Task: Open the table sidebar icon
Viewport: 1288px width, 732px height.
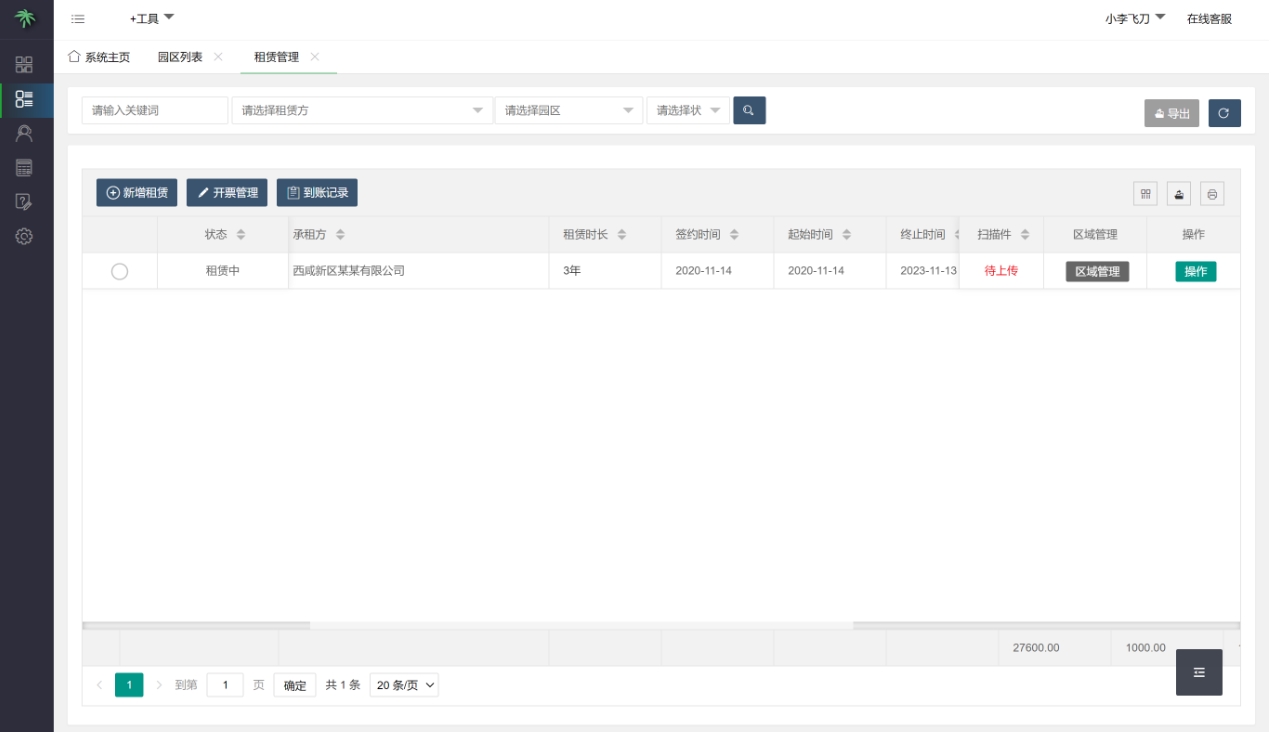Action: (x=24, y=167)
